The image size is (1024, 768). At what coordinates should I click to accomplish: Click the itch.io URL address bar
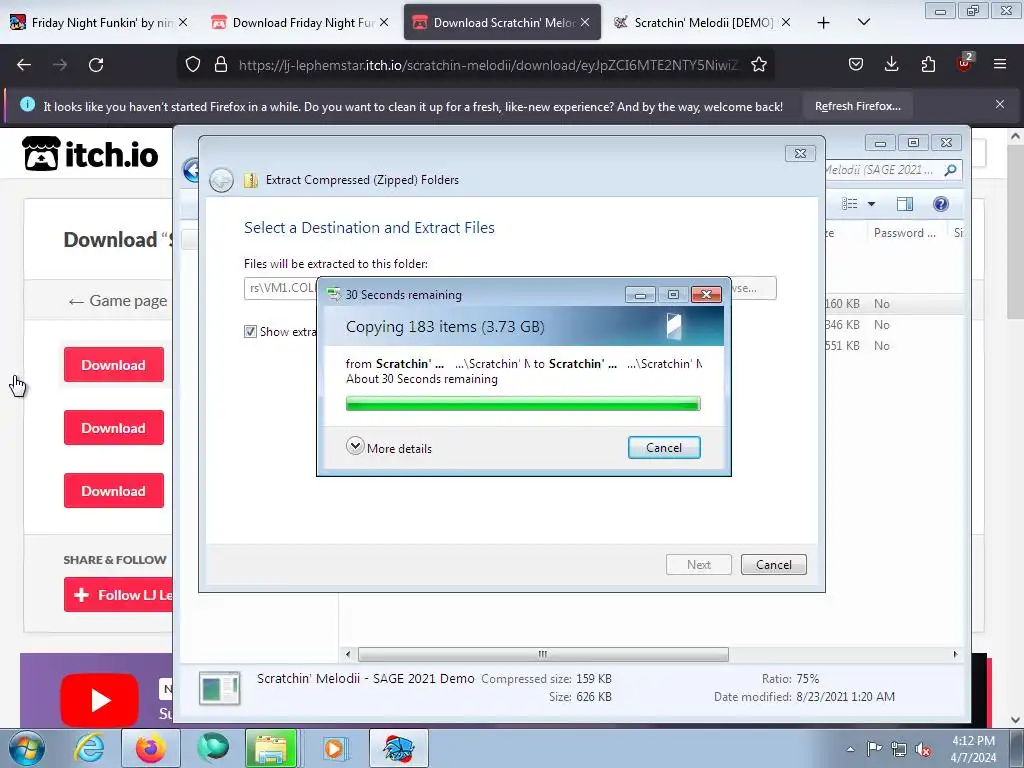(x=488, y=65)
